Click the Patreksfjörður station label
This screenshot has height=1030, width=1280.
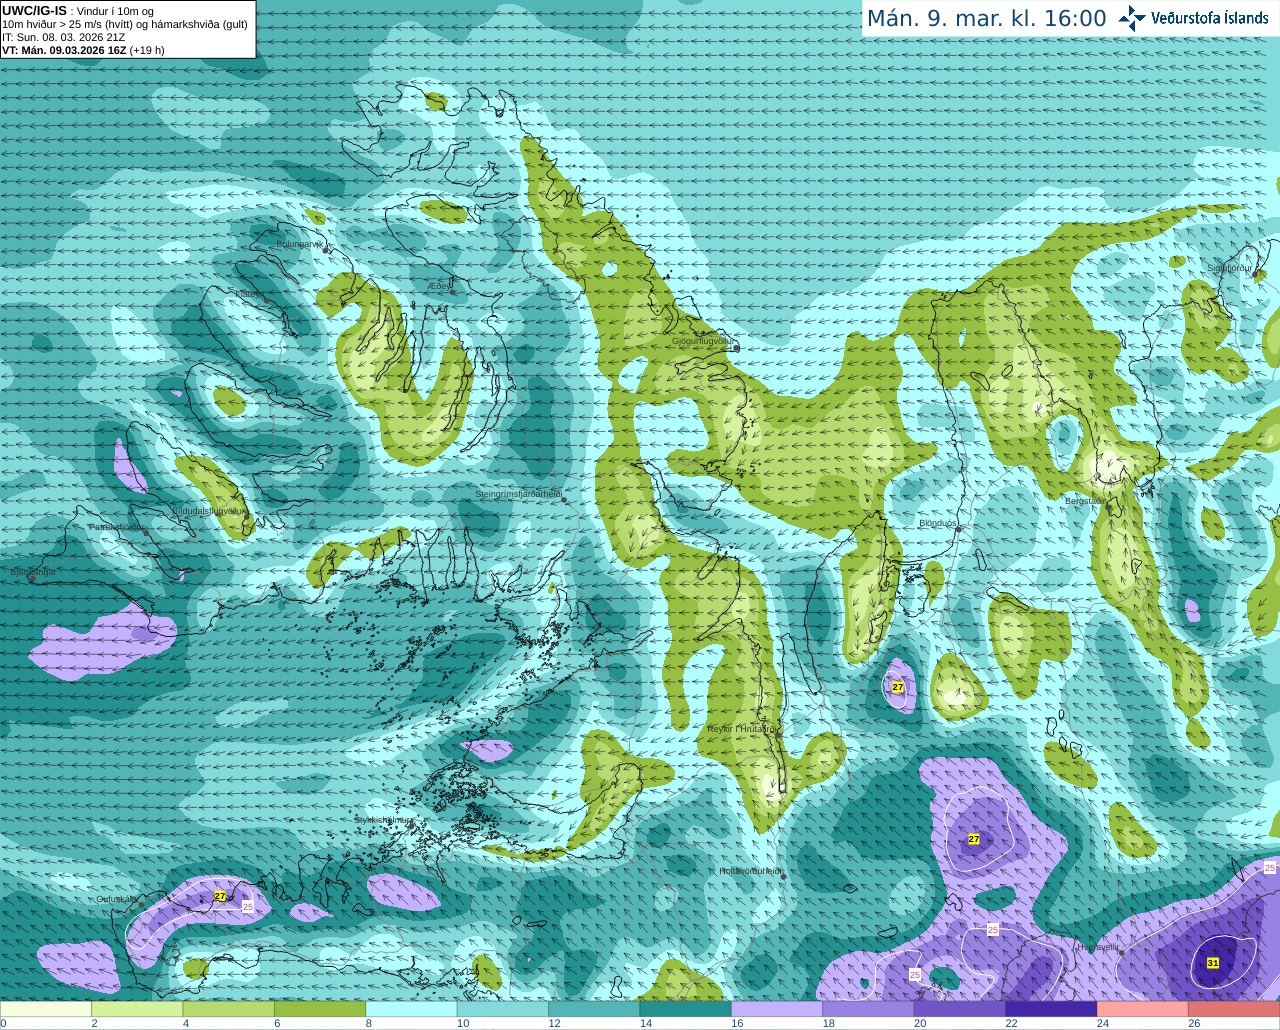coord(116,526)
